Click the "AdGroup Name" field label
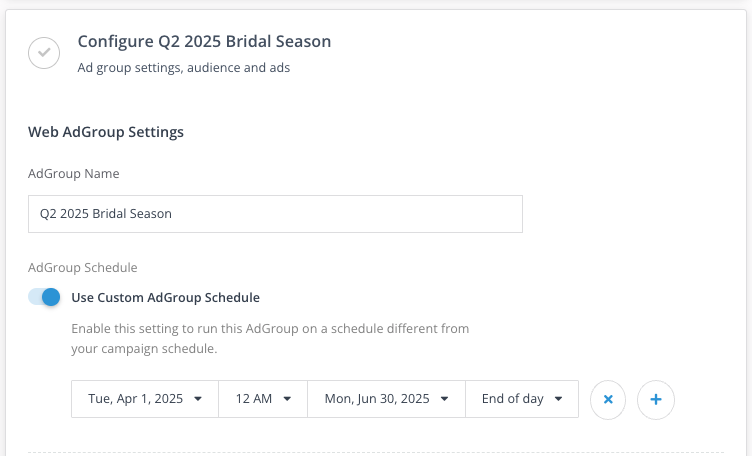 73,174
